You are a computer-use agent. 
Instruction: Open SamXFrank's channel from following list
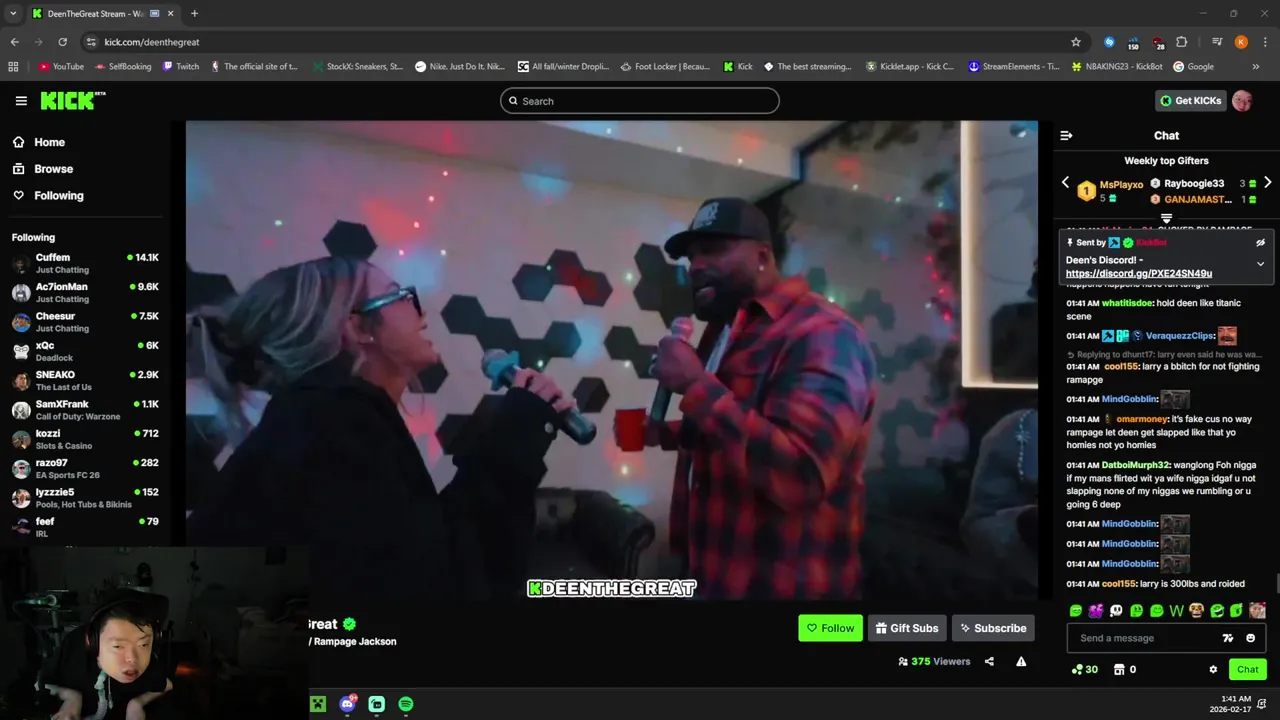tap(85, 410)
